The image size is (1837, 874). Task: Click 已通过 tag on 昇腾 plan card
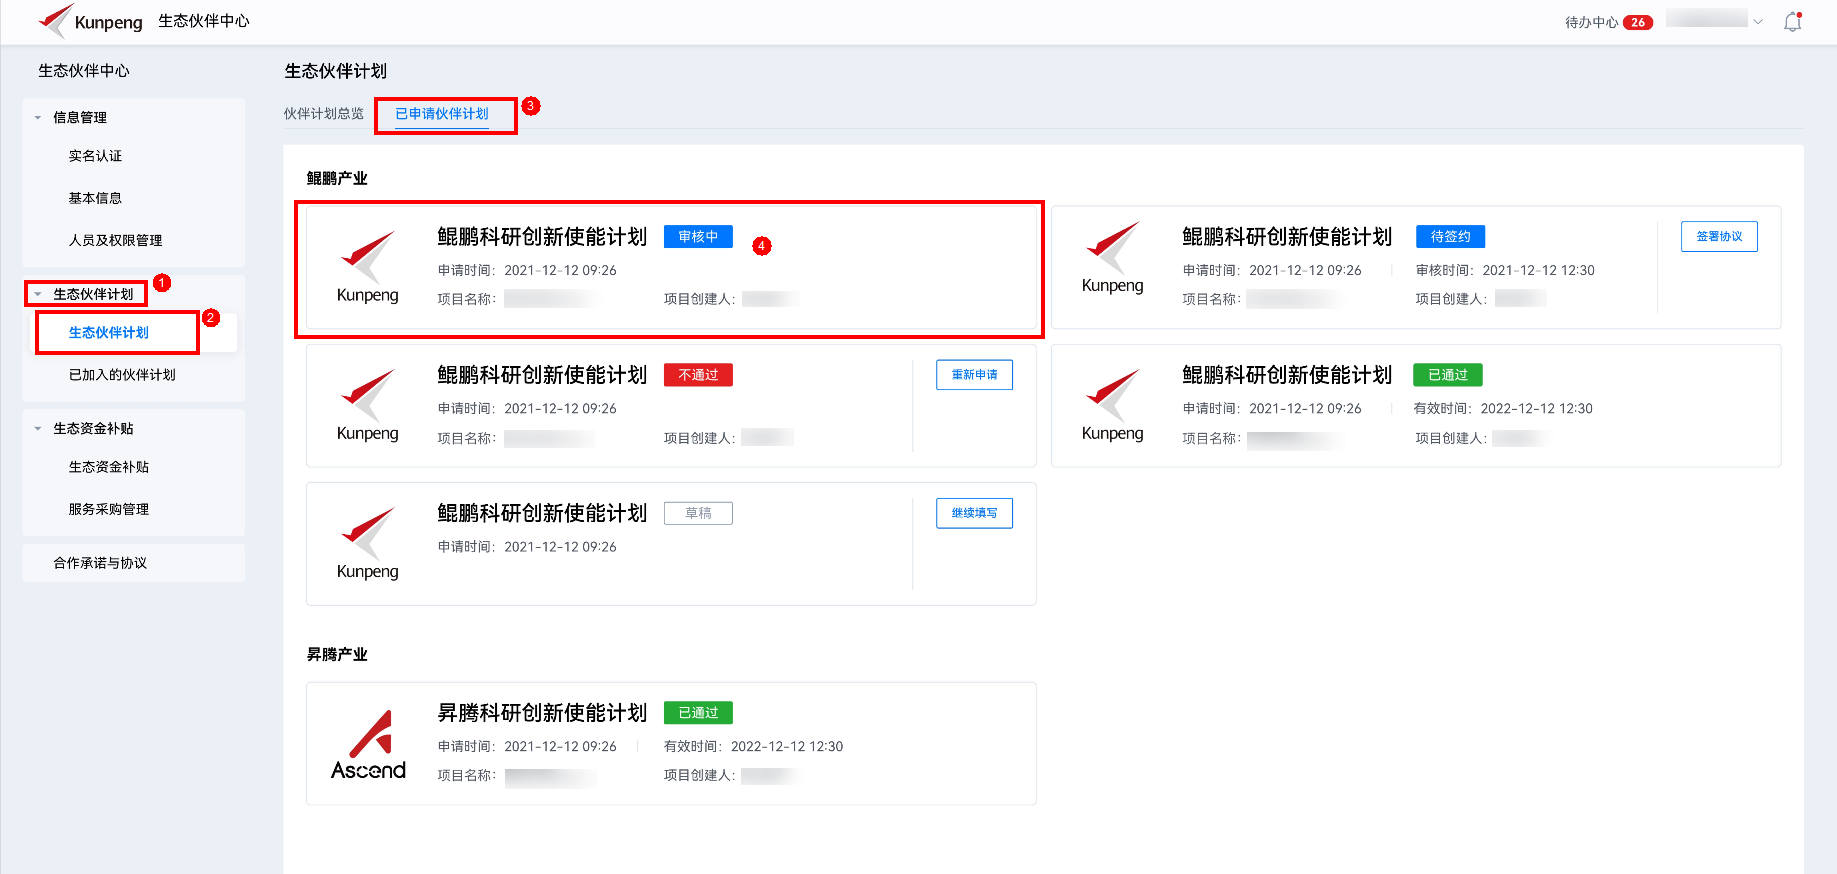point(698,713)
